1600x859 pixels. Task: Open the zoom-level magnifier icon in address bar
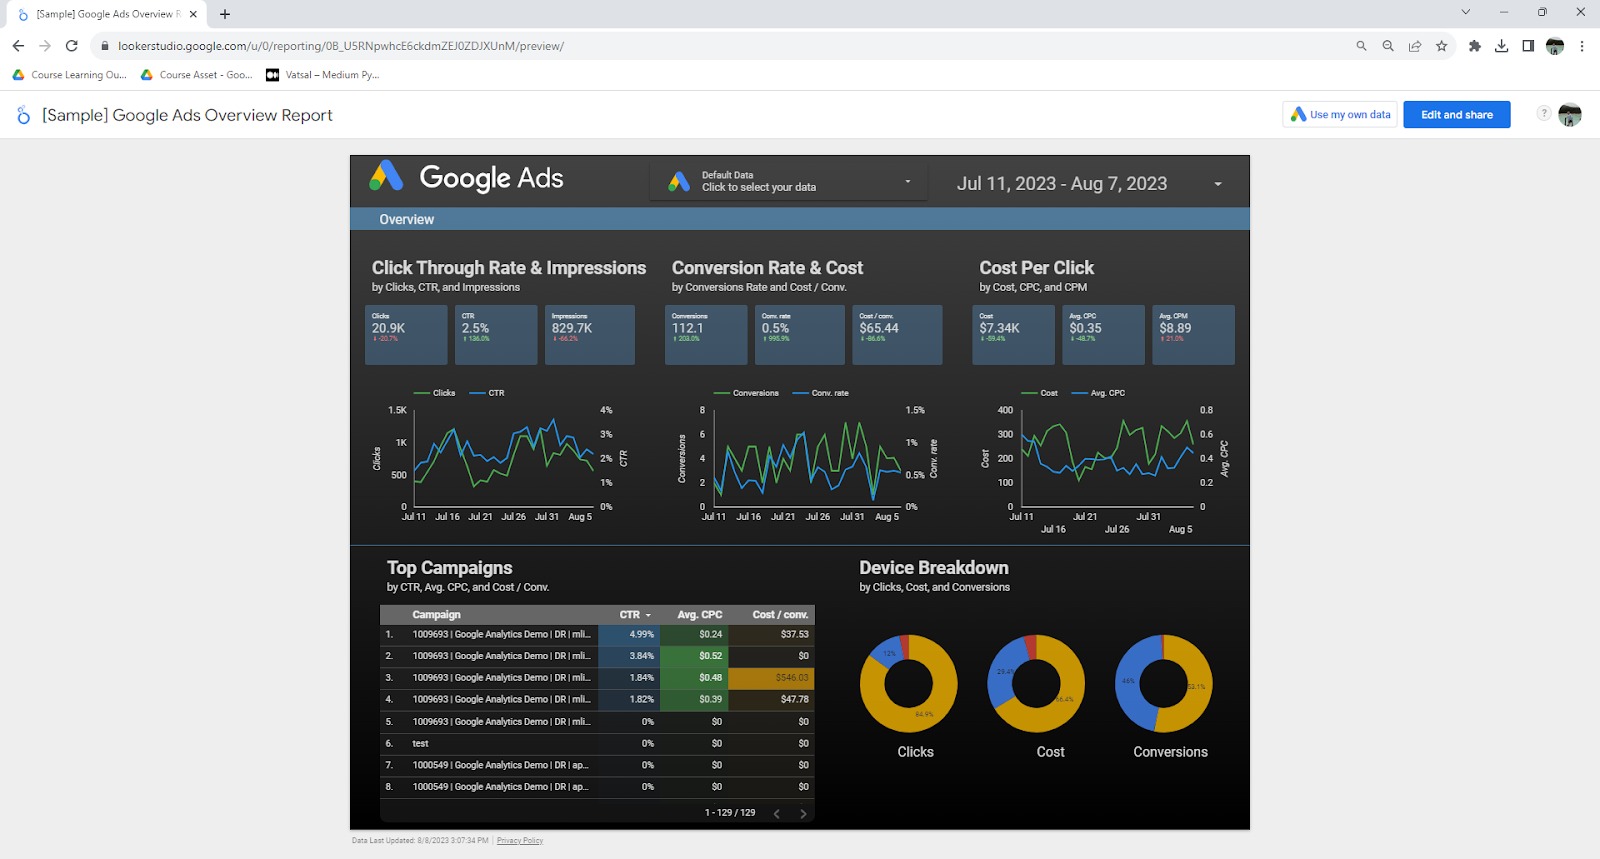tap(1388, 46)
